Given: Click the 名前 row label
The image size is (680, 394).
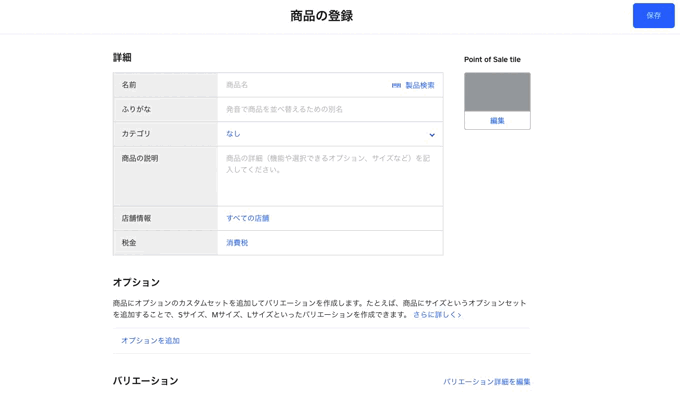Looking at the screenshot, I should click(129, 85).
